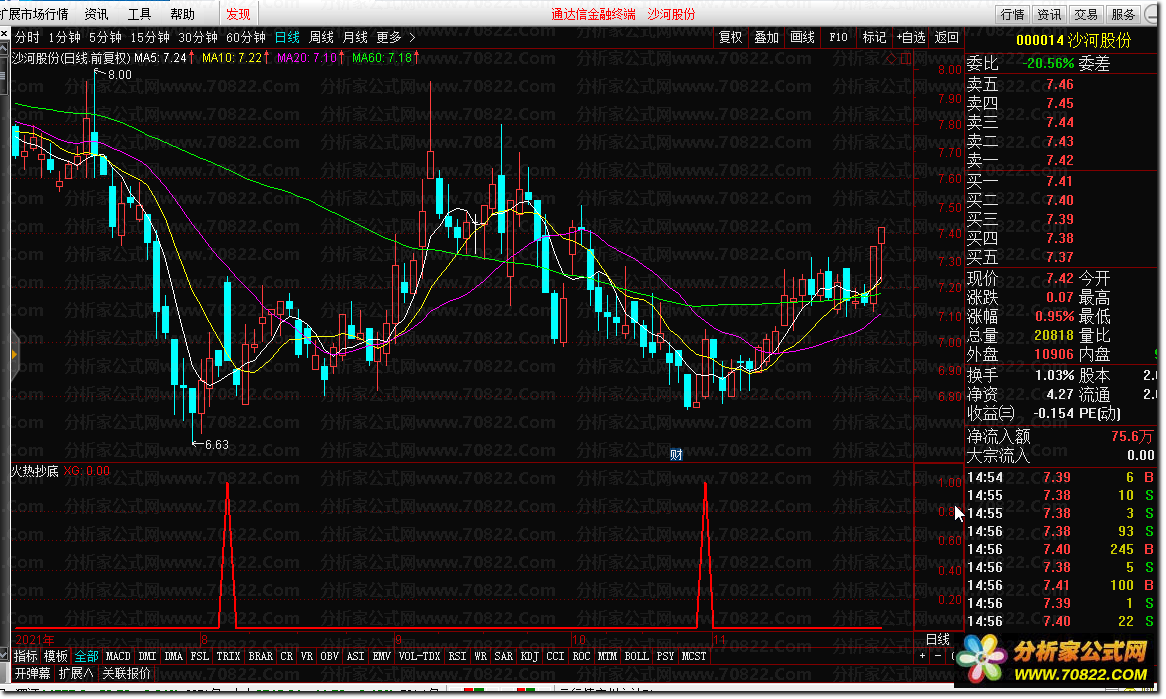Open the 扩展市场行情 menu
1166x699 pixels.
[34, 14]
